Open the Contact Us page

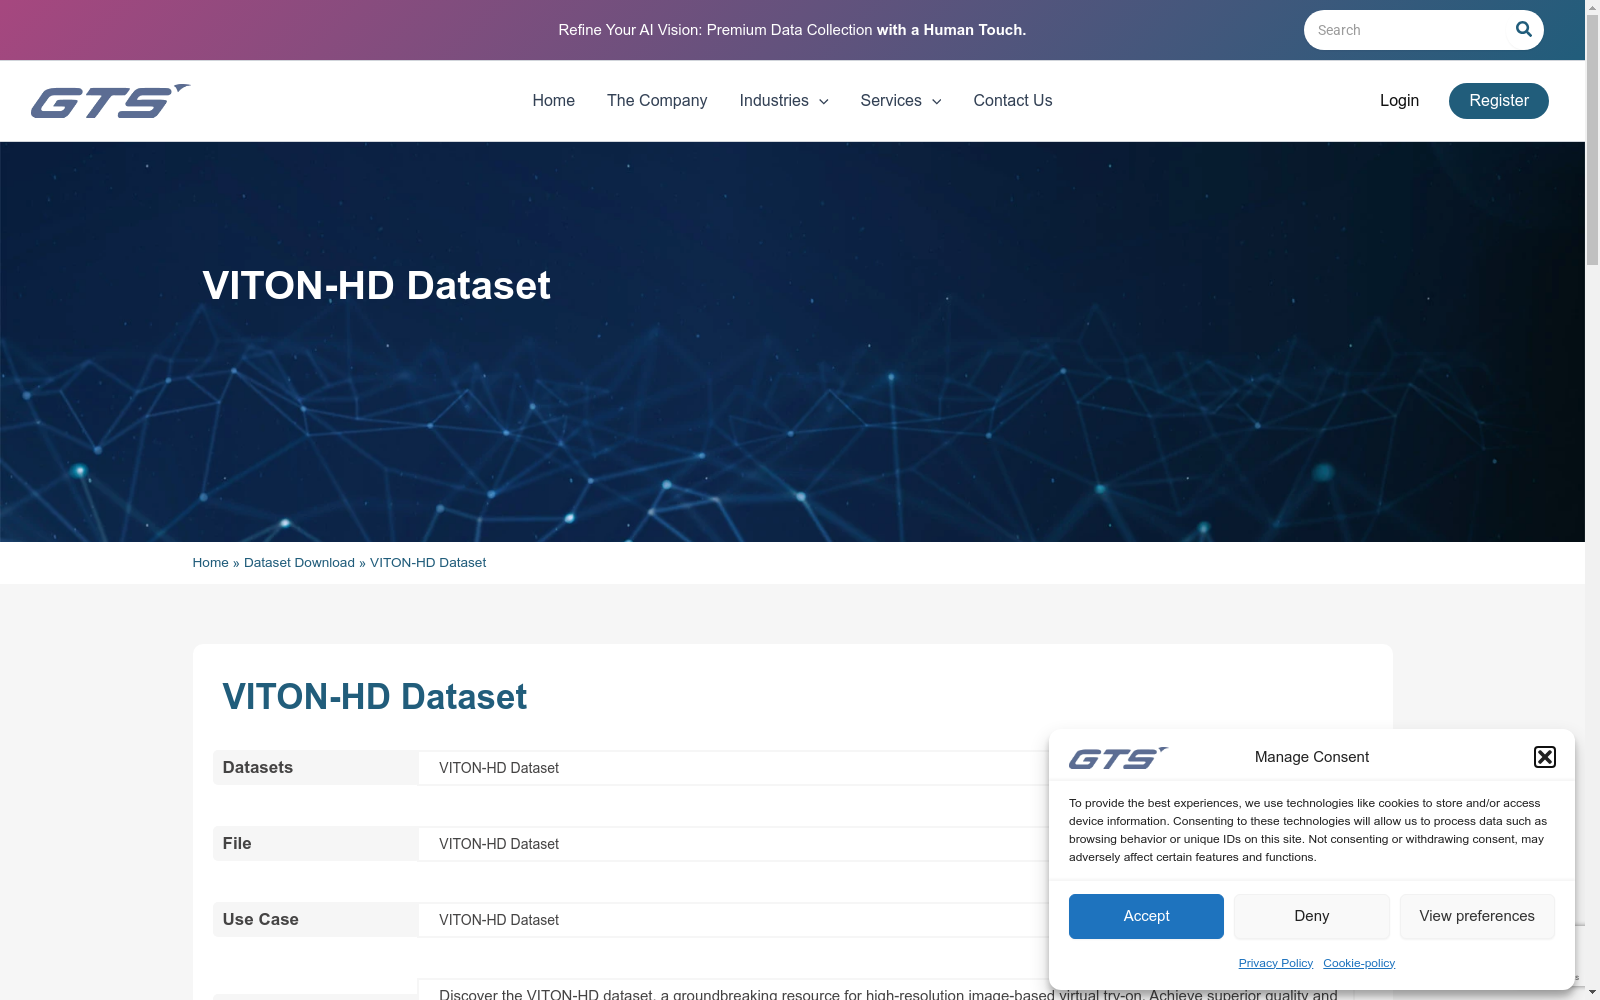tap(1012, 101)
